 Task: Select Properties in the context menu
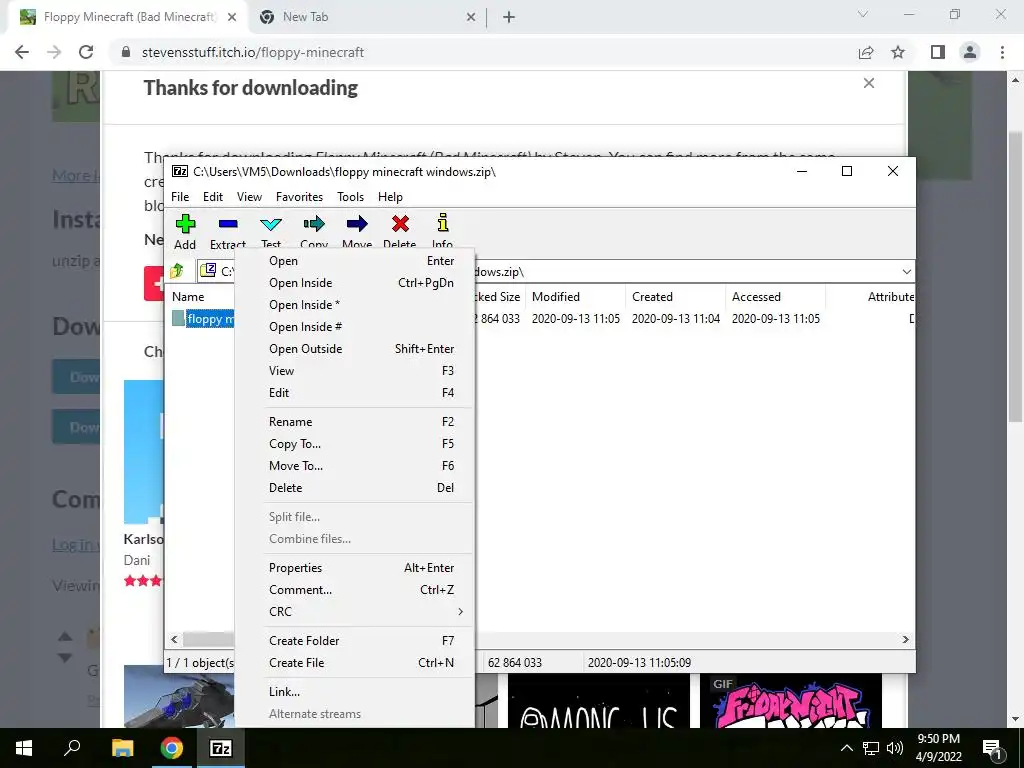click(355, 568)
